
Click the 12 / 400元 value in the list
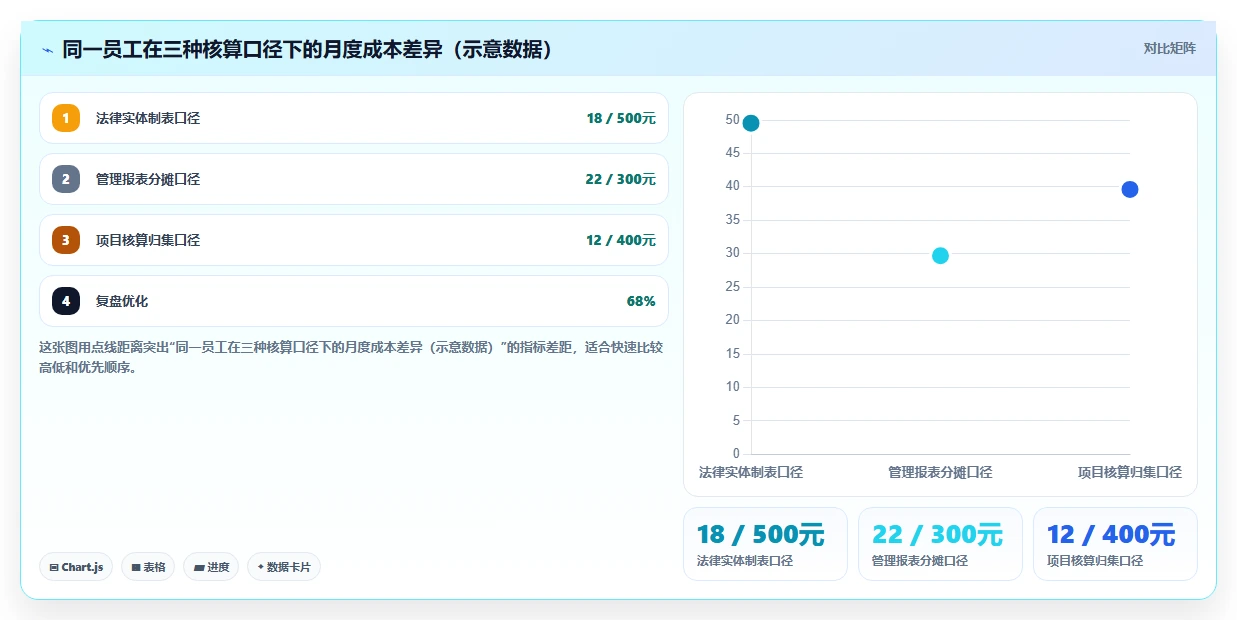coord(621,240)
